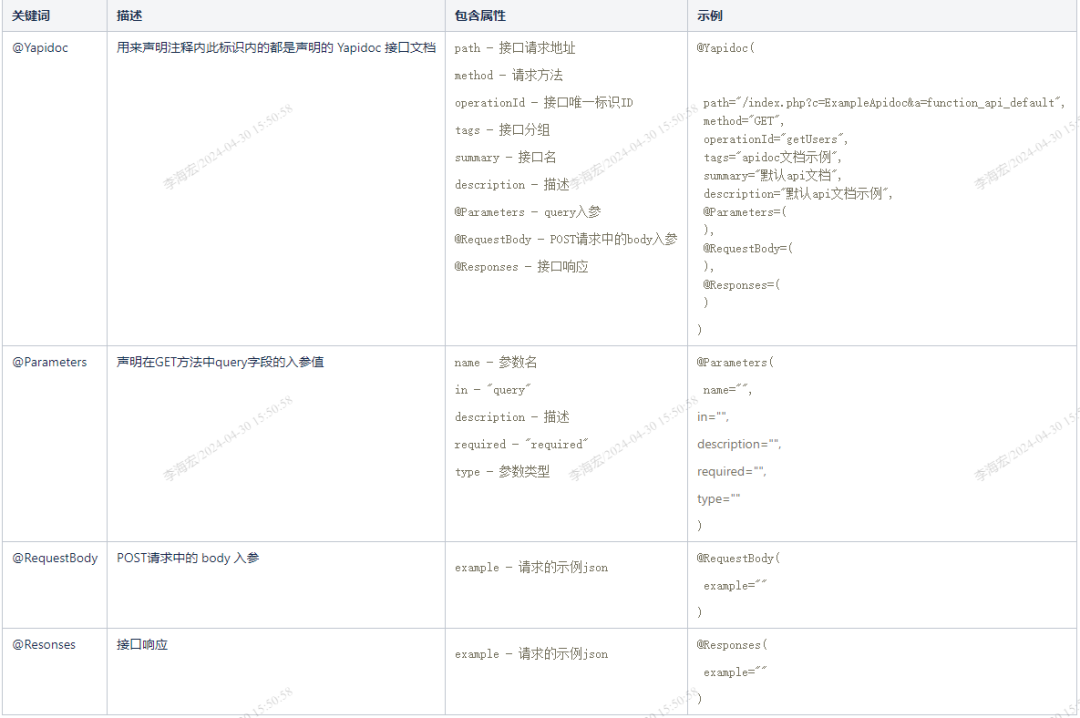Click the 声明在GET方法中query字段的入参值 description
1080x718 pixels.
coord(220,362)
